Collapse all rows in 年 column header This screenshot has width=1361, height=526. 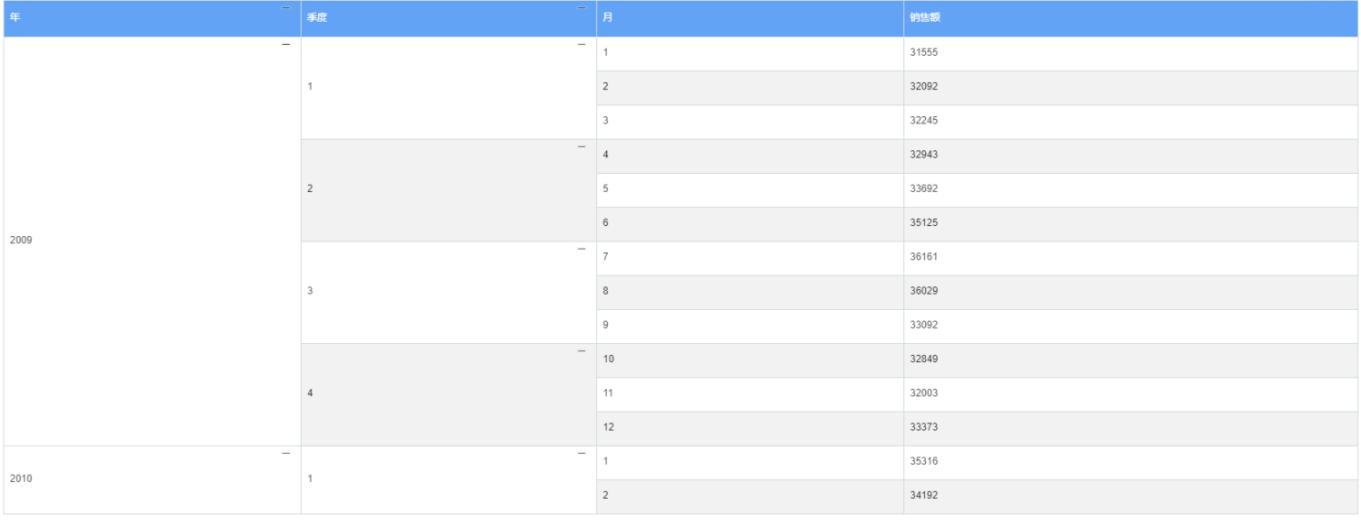[x=286, y=8]
